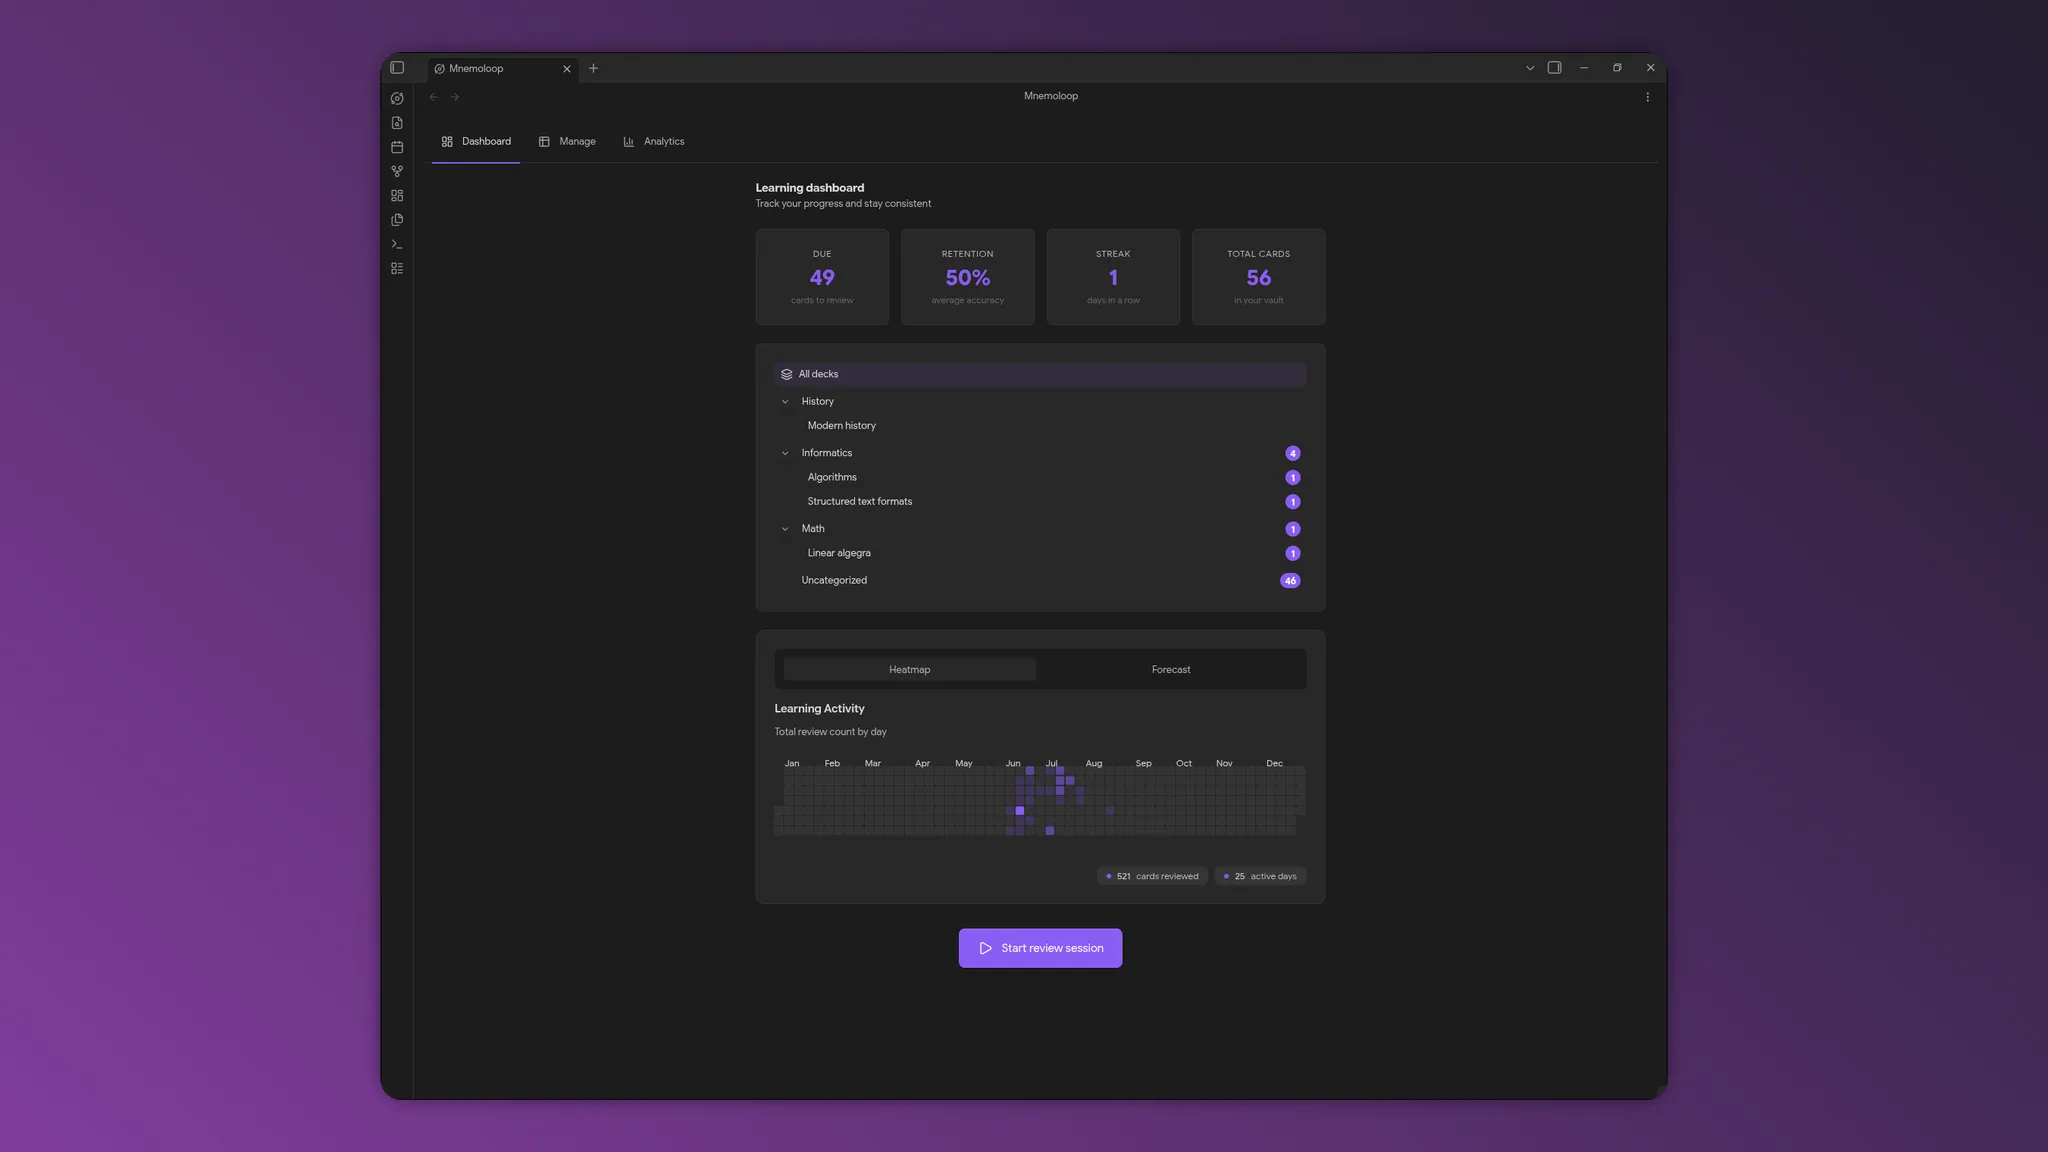Click the Learning Activity heading

click(x=819, y=709)
